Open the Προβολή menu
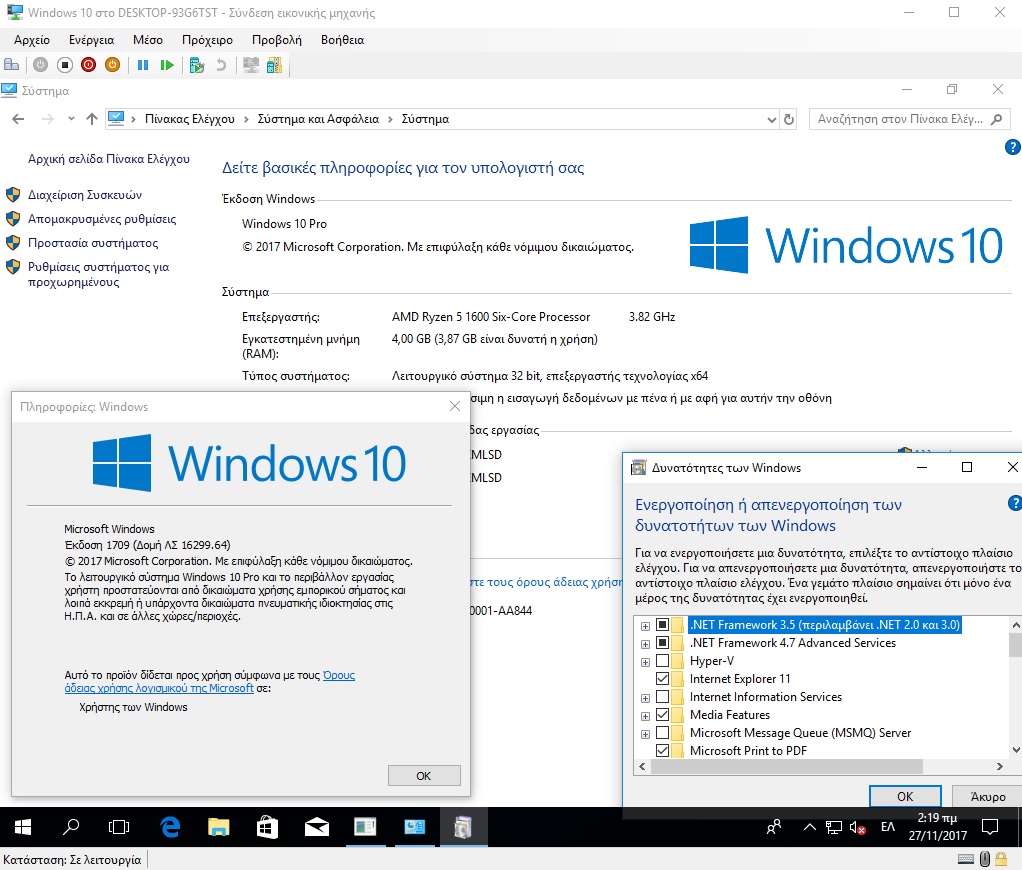The image size is (1022, 870). click(x=277, y=40)
